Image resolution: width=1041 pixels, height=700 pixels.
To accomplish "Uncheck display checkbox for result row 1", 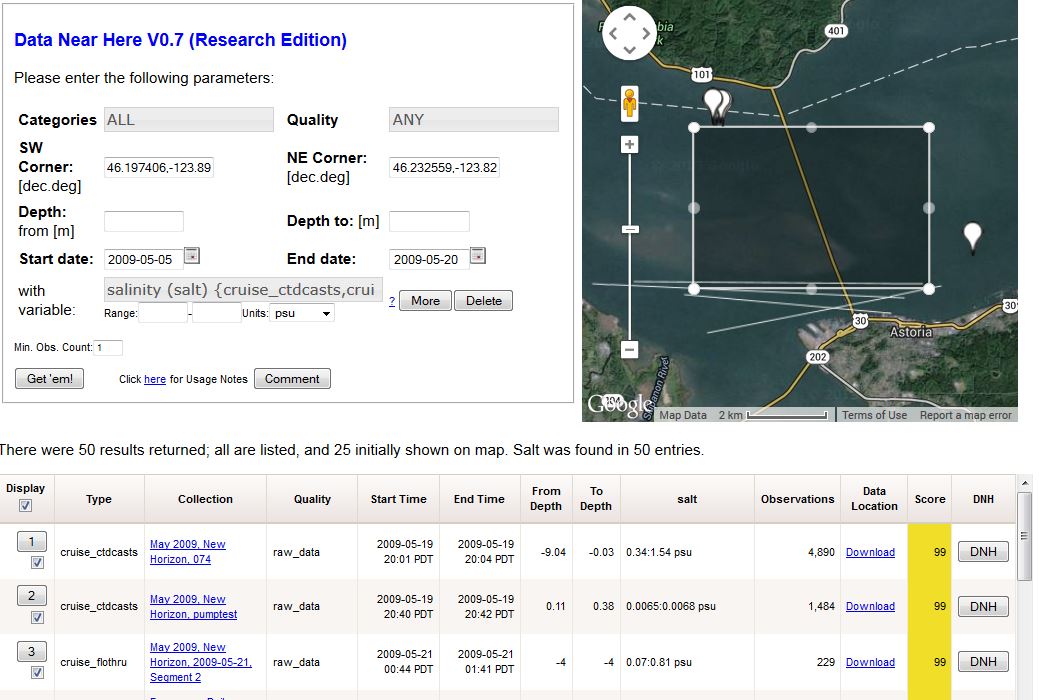I will [x=37, y=563].
